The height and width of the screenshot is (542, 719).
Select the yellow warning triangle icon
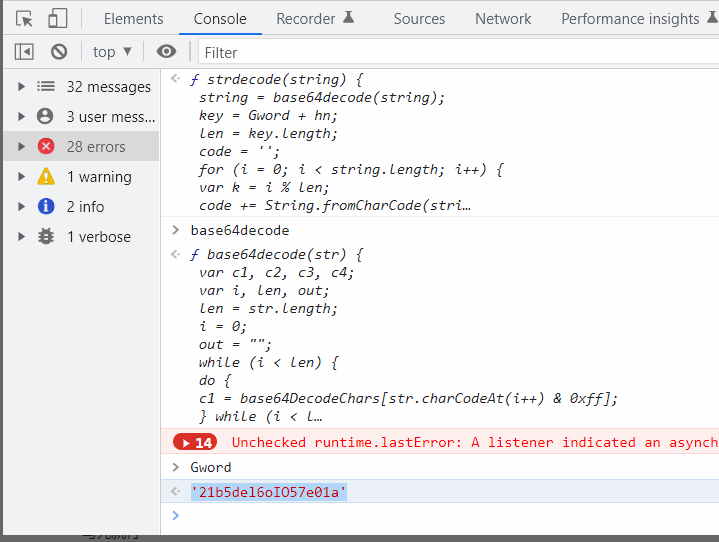coord(46,177)
